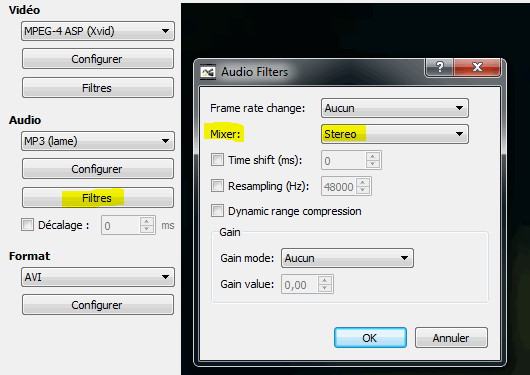530x375 pixels.
Task: Enable the Resampling (Hz) checkbox
Action: point(217,185)
